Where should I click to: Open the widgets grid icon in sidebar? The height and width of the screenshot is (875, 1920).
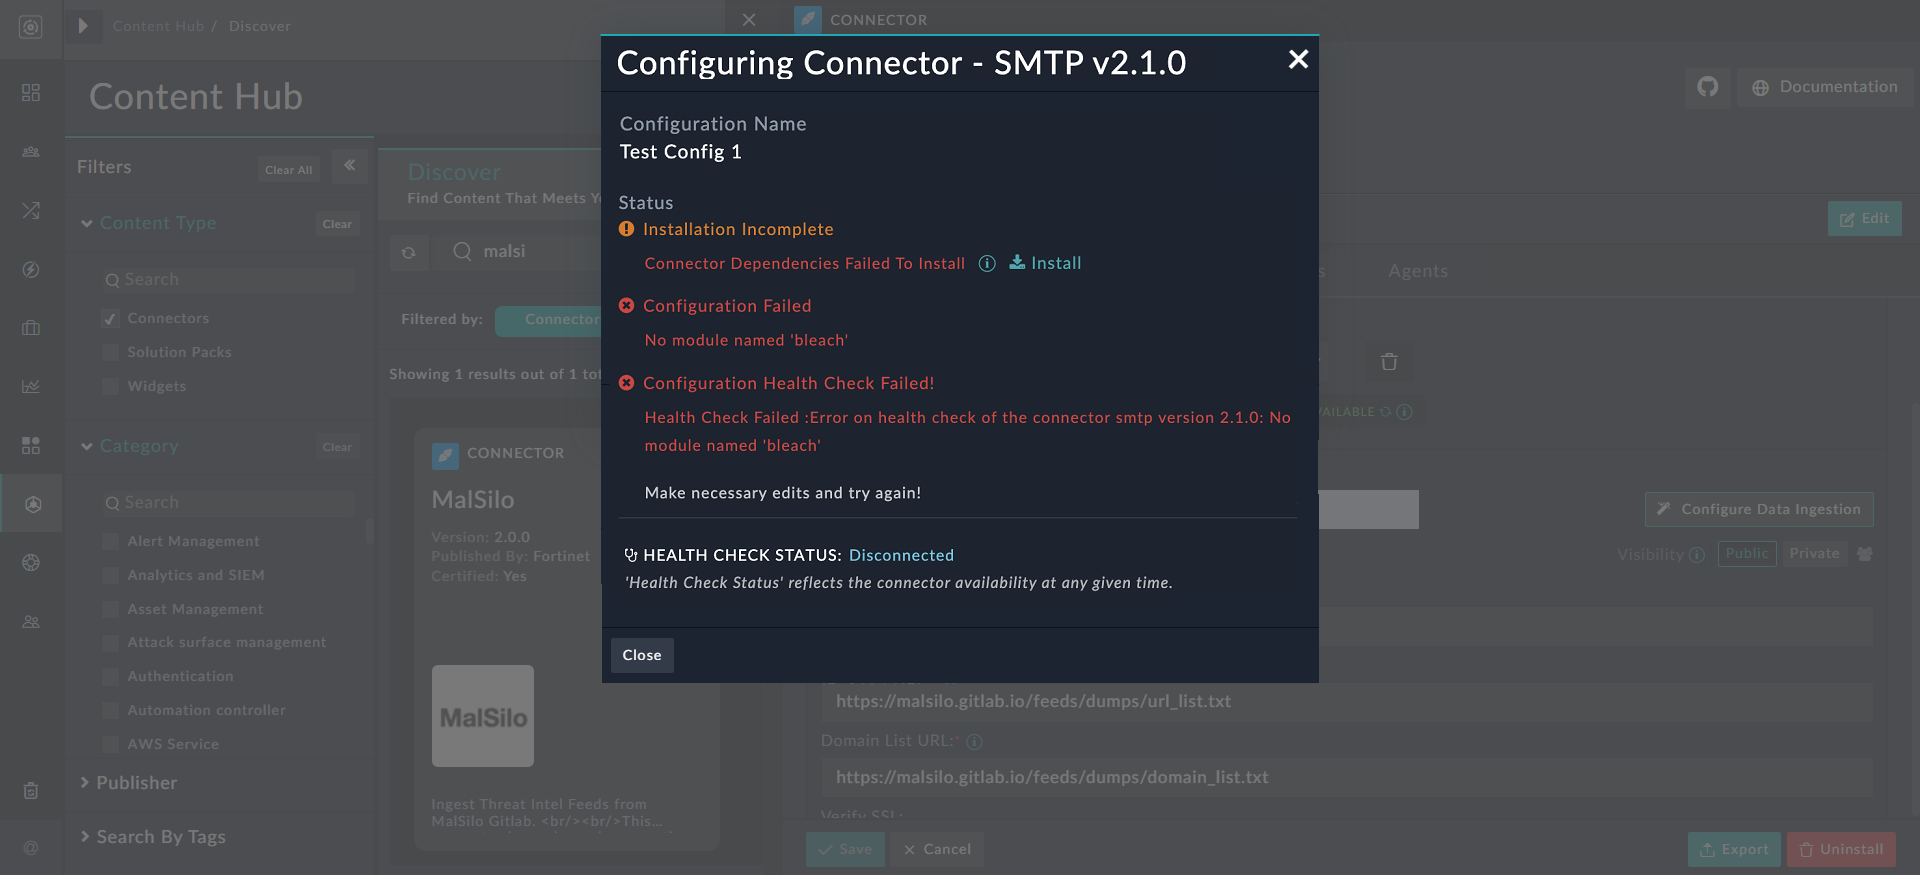pos(31,445)
